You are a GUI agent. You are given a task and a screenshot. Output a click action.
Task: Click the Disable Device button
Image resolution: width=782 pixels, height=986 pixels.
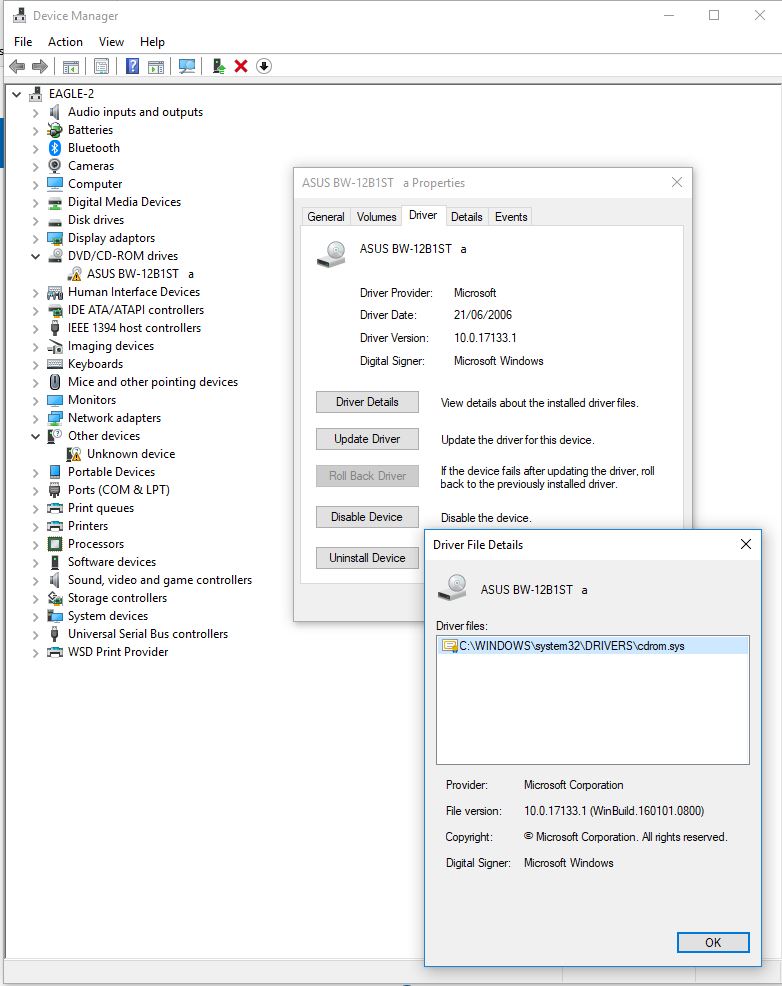tap(367, 517)
